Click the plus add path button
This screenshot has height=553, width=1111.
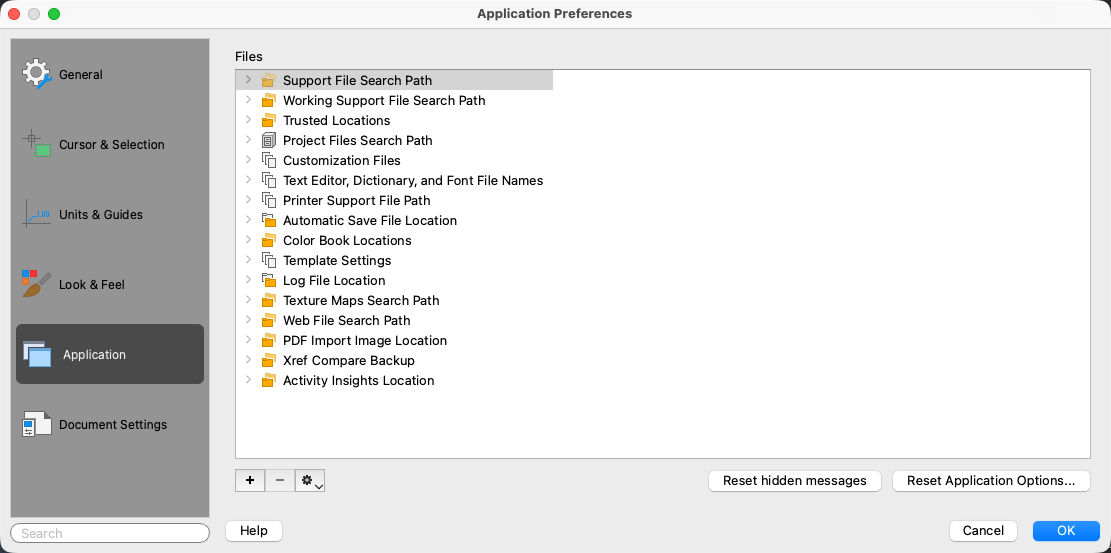tap(250, 481)
